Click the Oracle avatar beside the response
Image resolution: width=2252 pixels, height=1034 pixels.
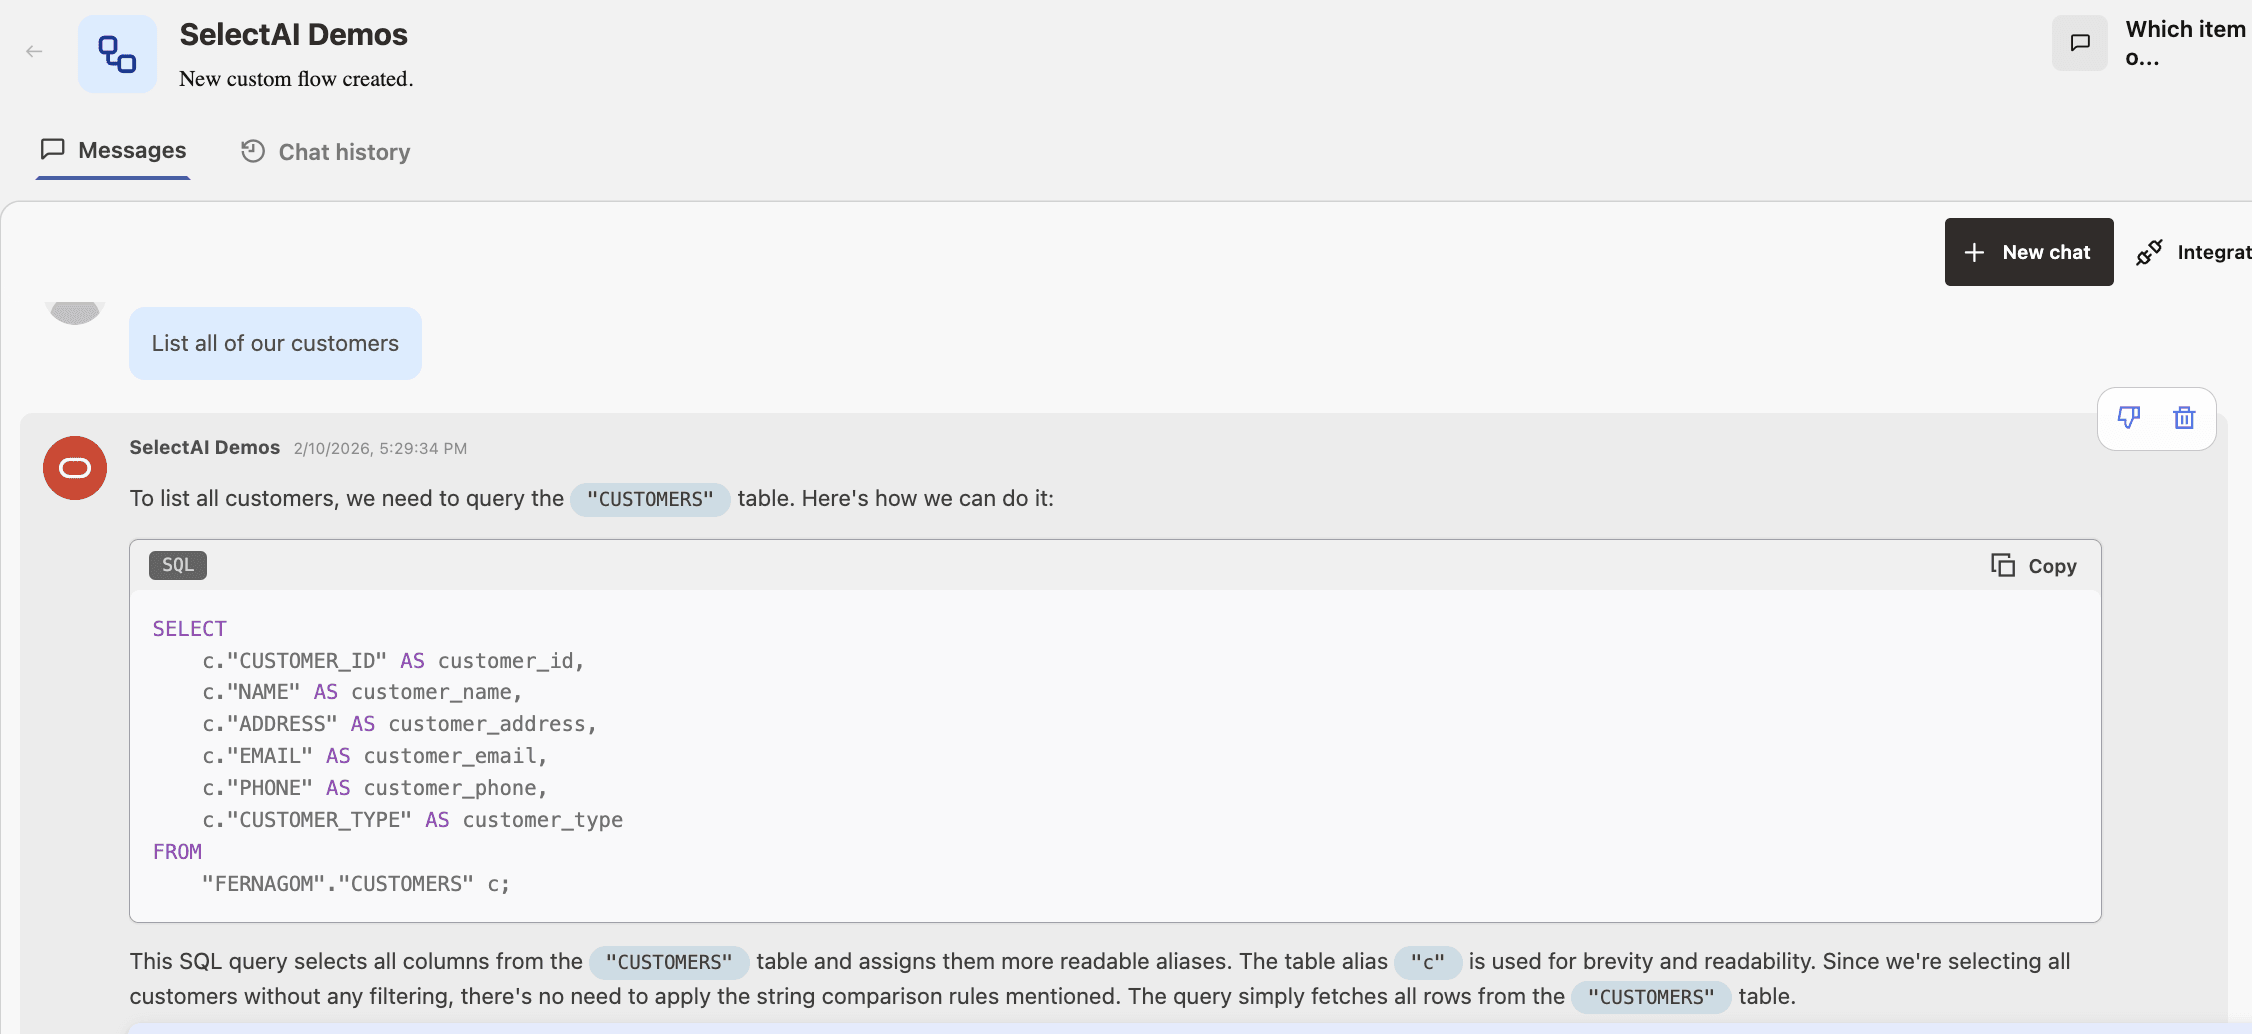pos(74,467)
